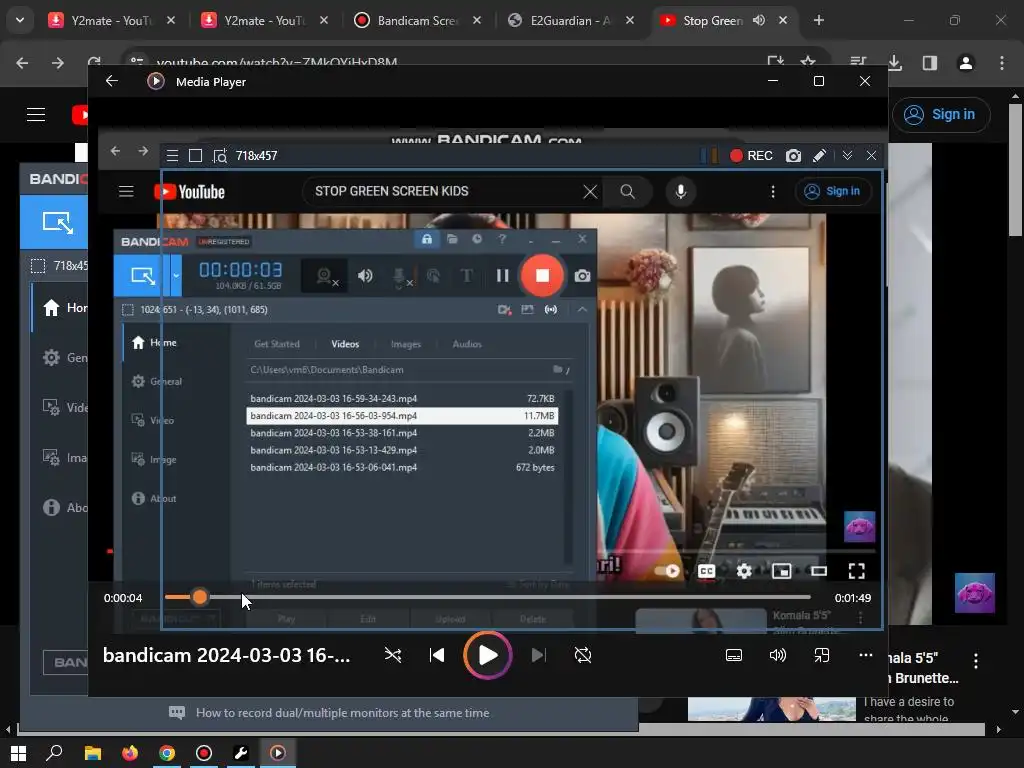Go back in Chrome

pyautogui.click(x=22, y=63)
